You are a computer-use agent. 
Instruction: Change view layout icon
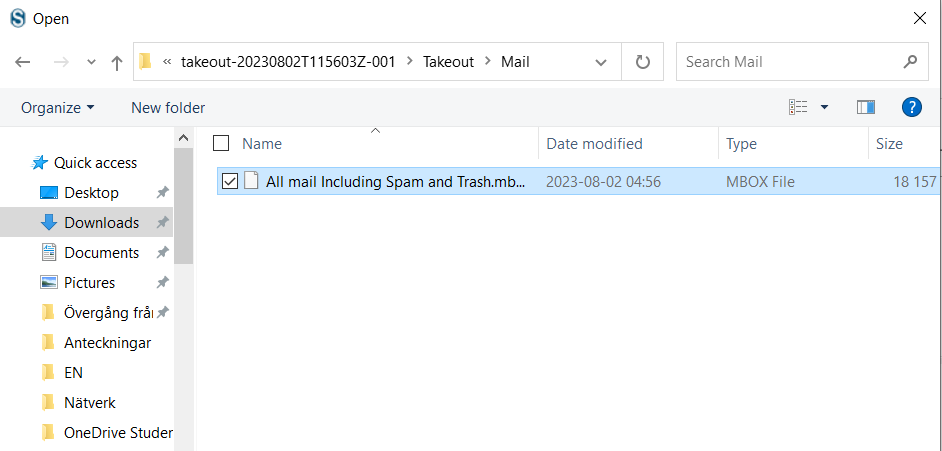coord(798,107)
